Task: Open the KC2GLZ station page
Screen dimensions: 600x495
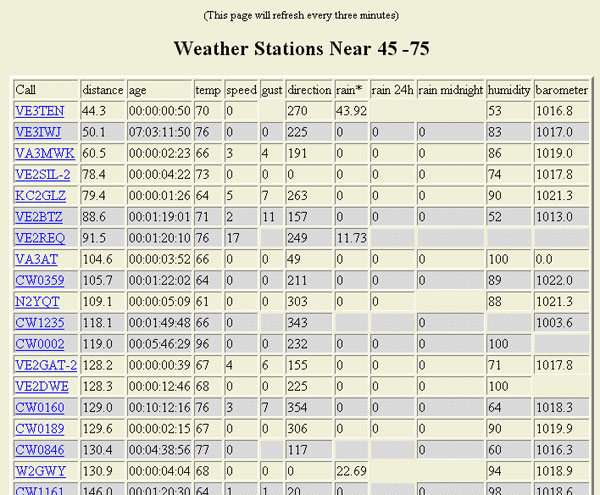Action: click(x=40, y=195)
